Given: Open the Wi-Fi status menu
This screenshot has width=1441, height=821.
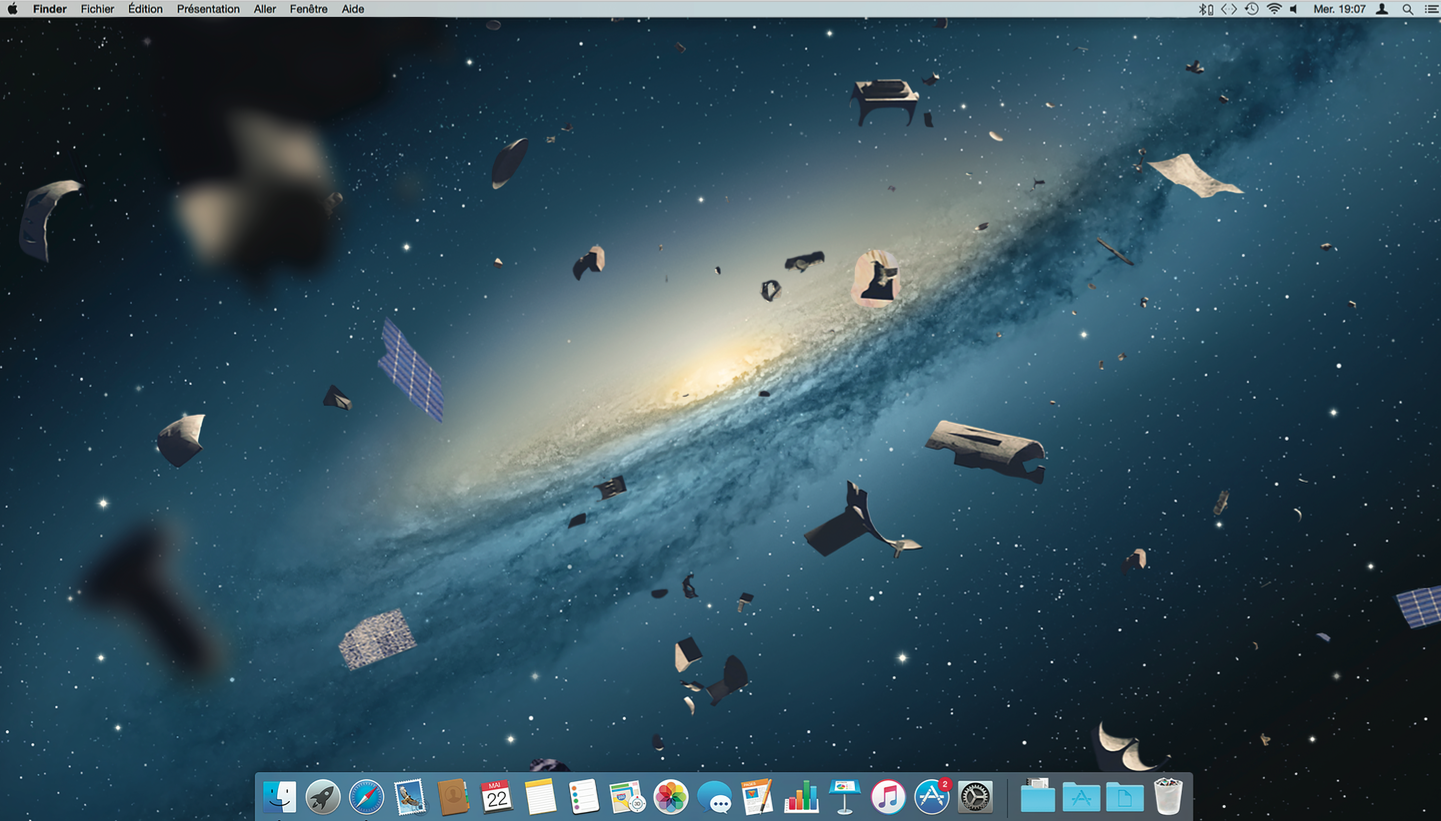Looking at the screenshot, I should coord(1274,9).
